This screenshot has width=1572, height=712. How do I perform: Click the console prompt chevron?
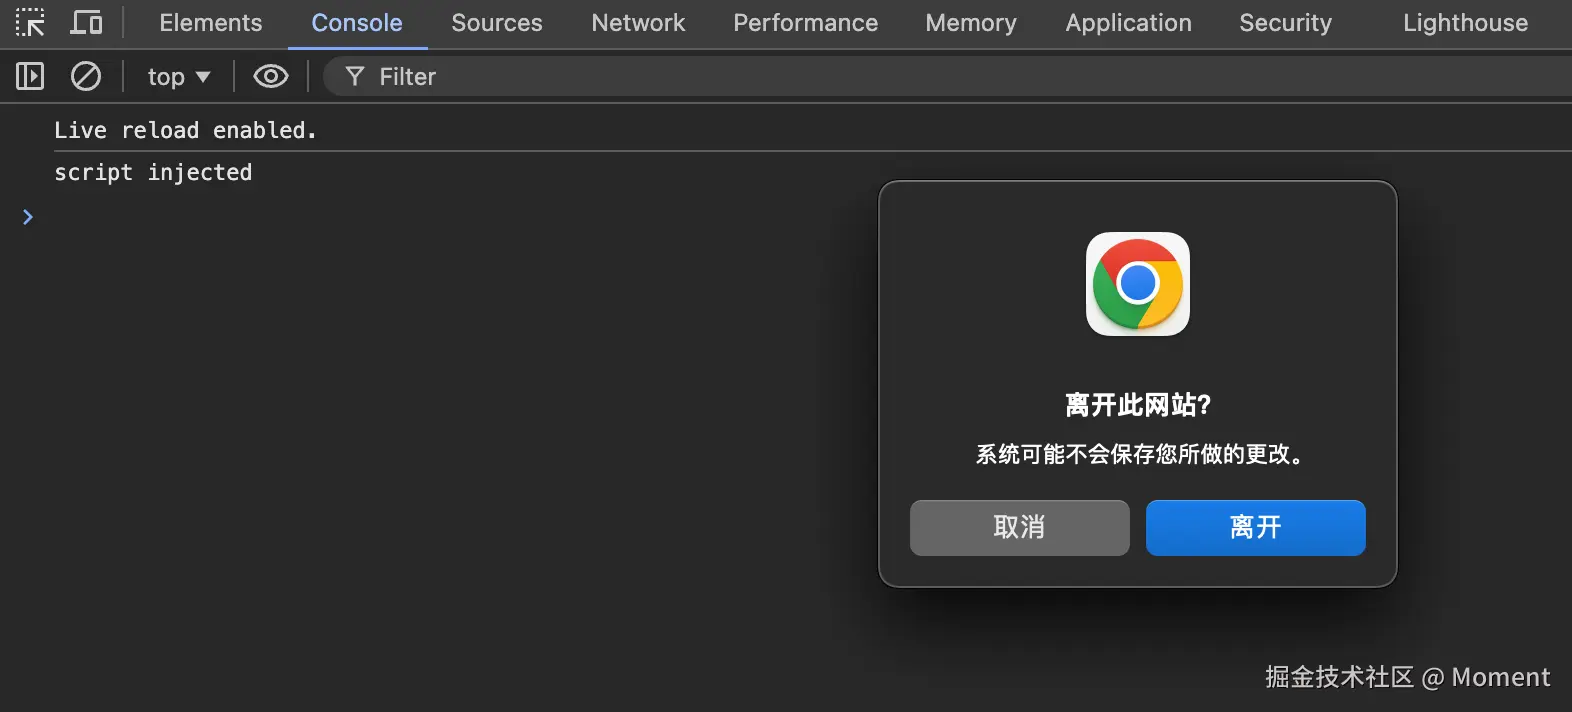28,217
